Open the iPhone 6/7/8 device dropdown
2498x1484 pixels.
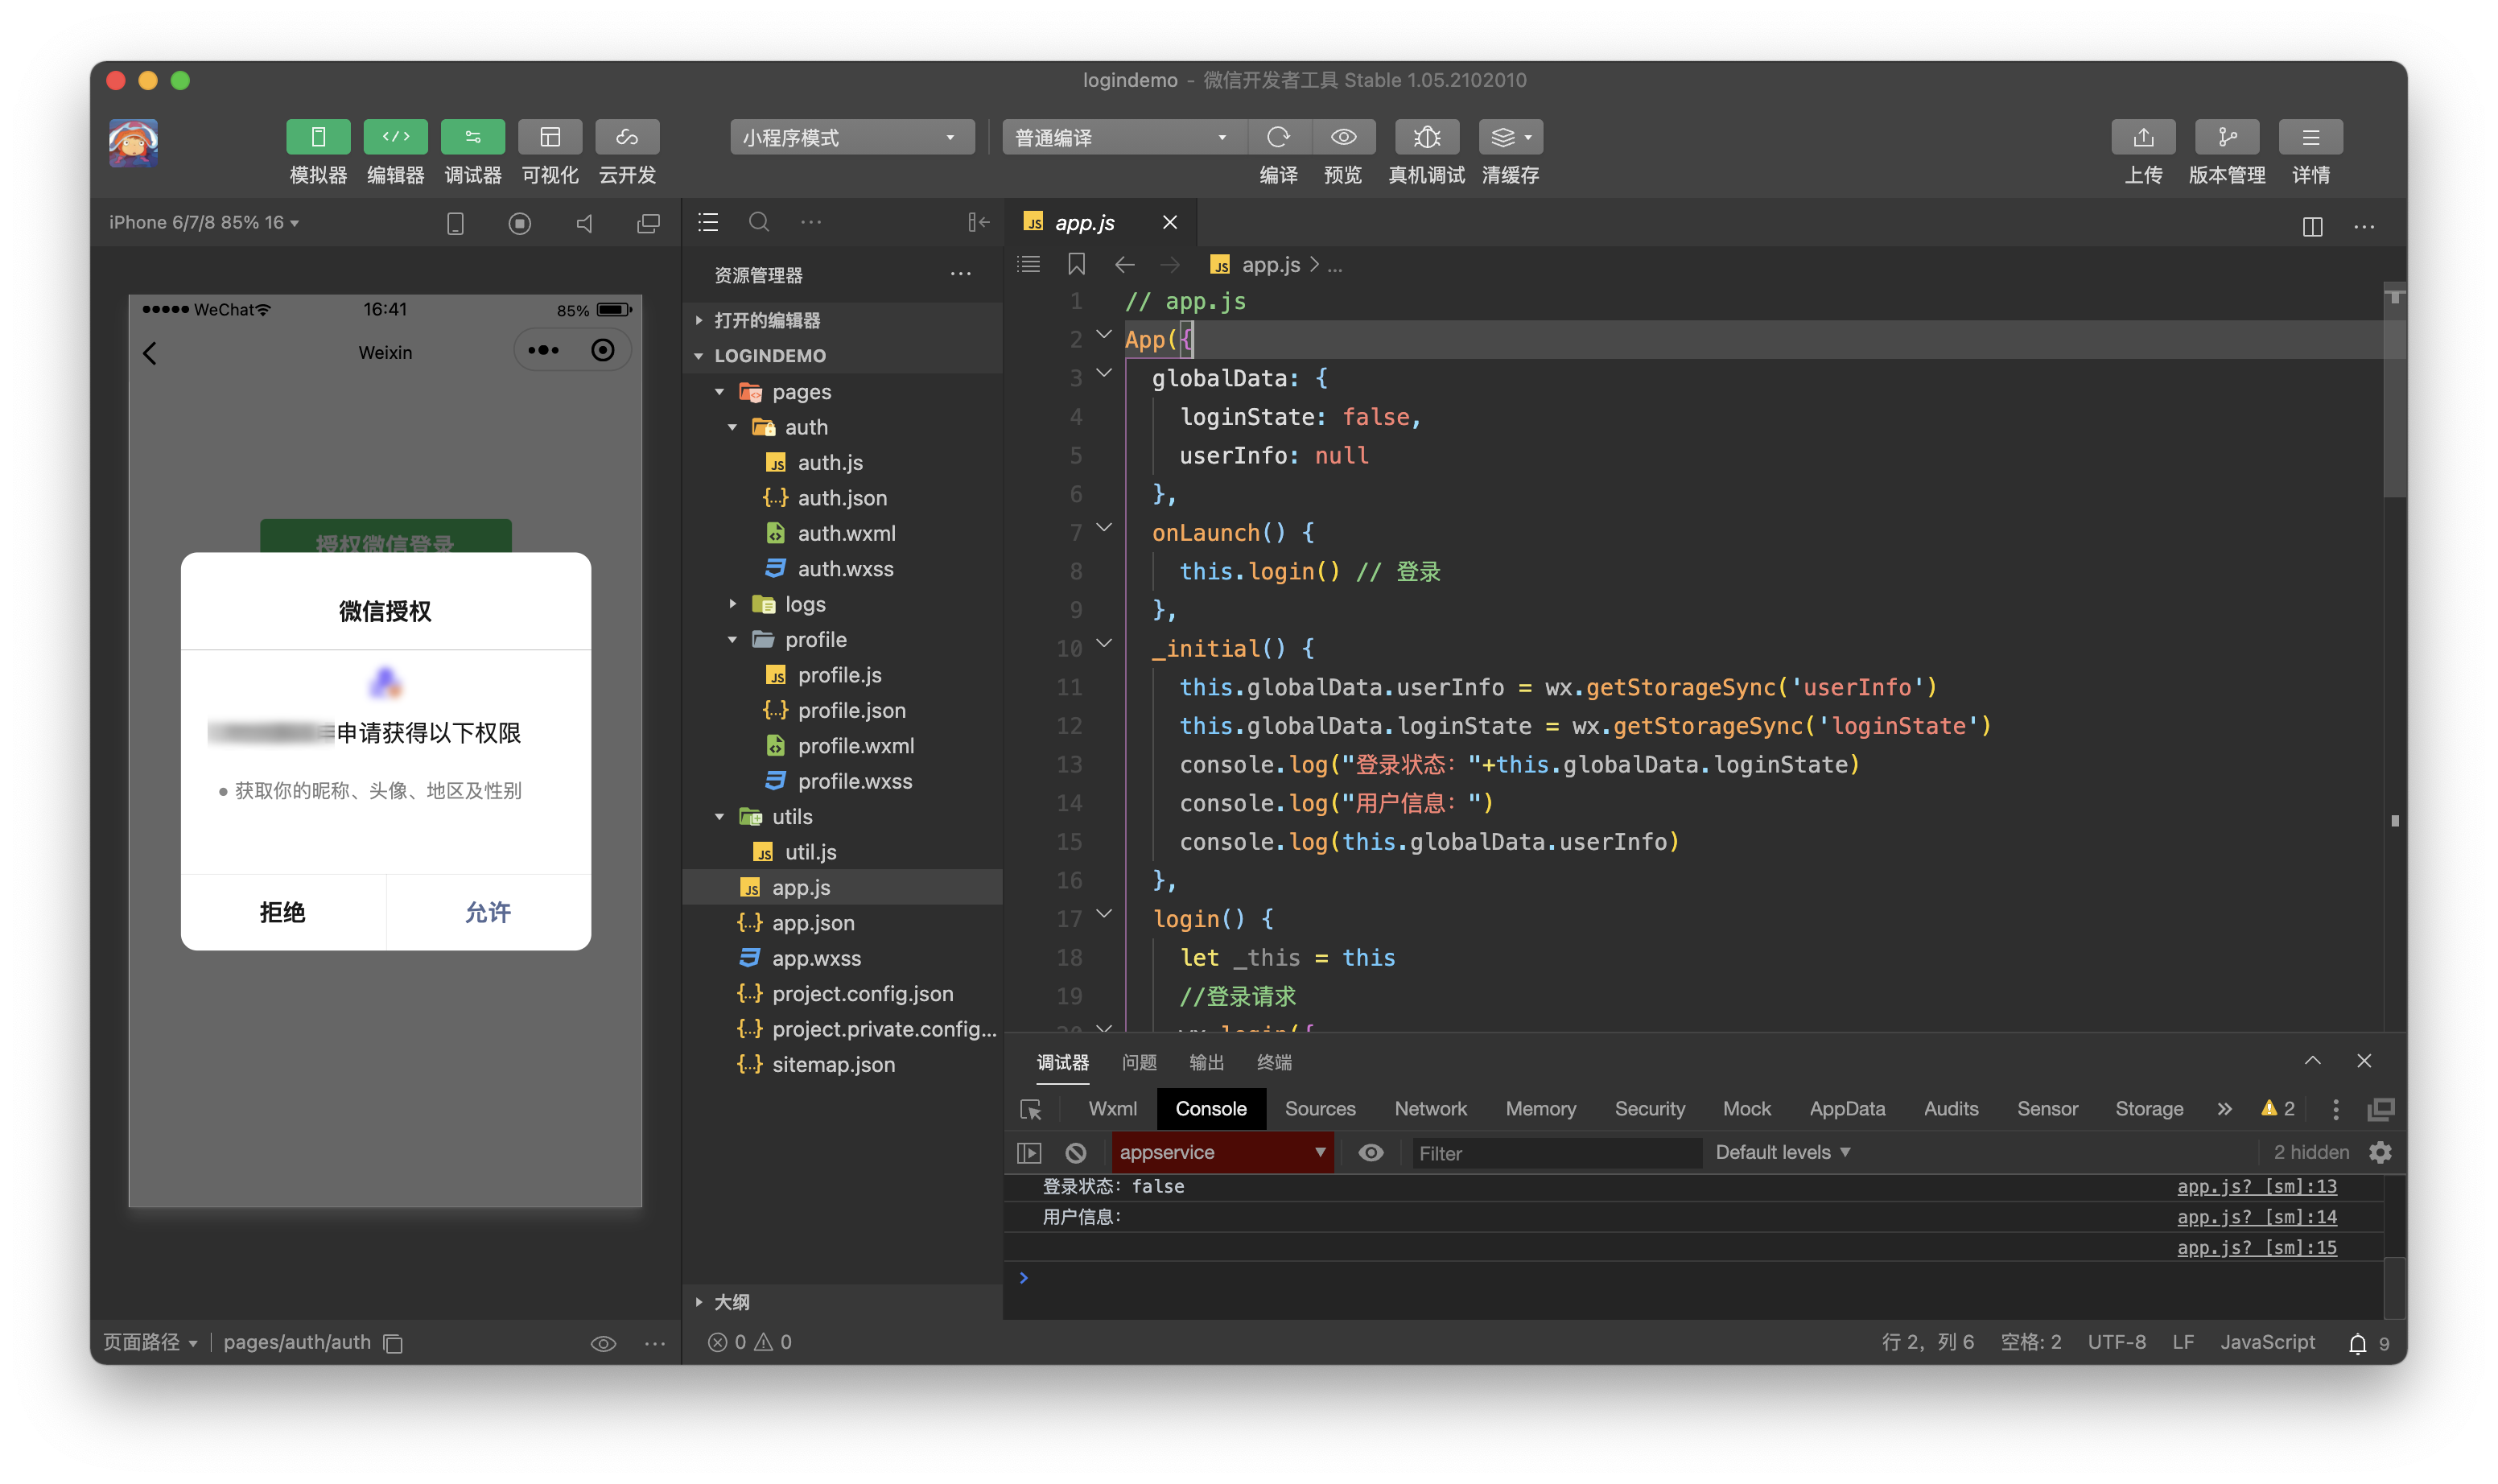click(x=204, y=223)
